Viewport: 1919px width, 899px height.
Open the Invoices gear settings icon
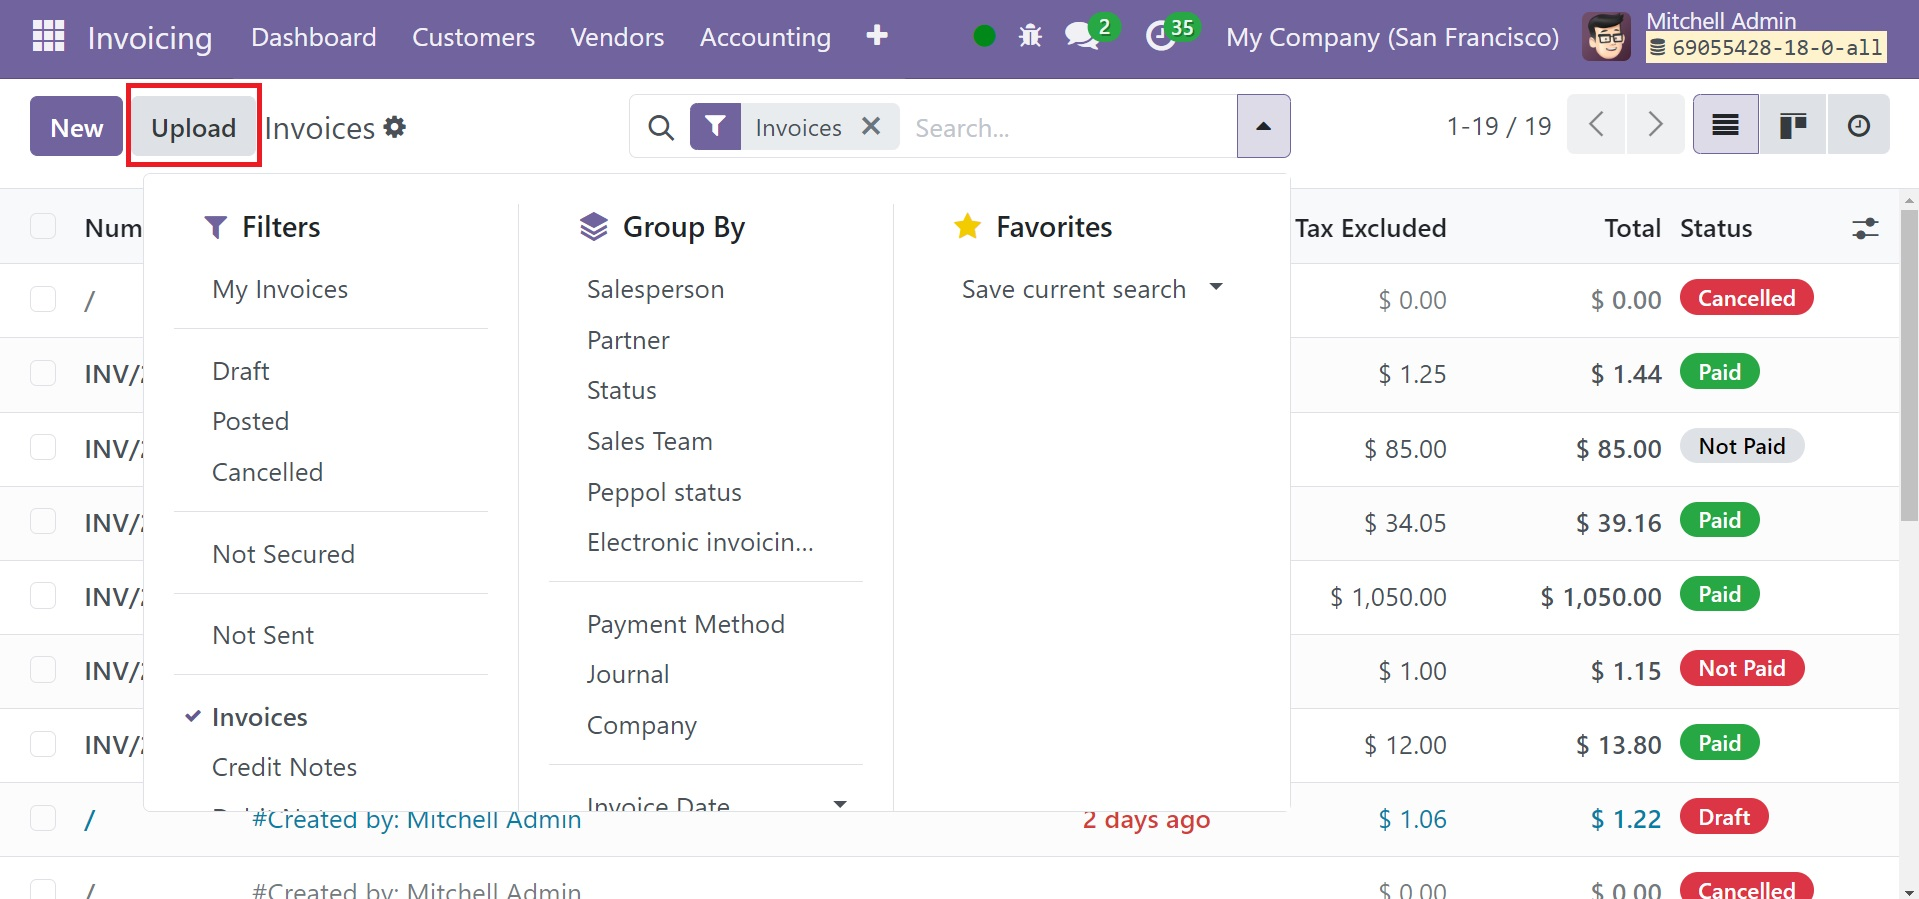[x=395, y=127]
